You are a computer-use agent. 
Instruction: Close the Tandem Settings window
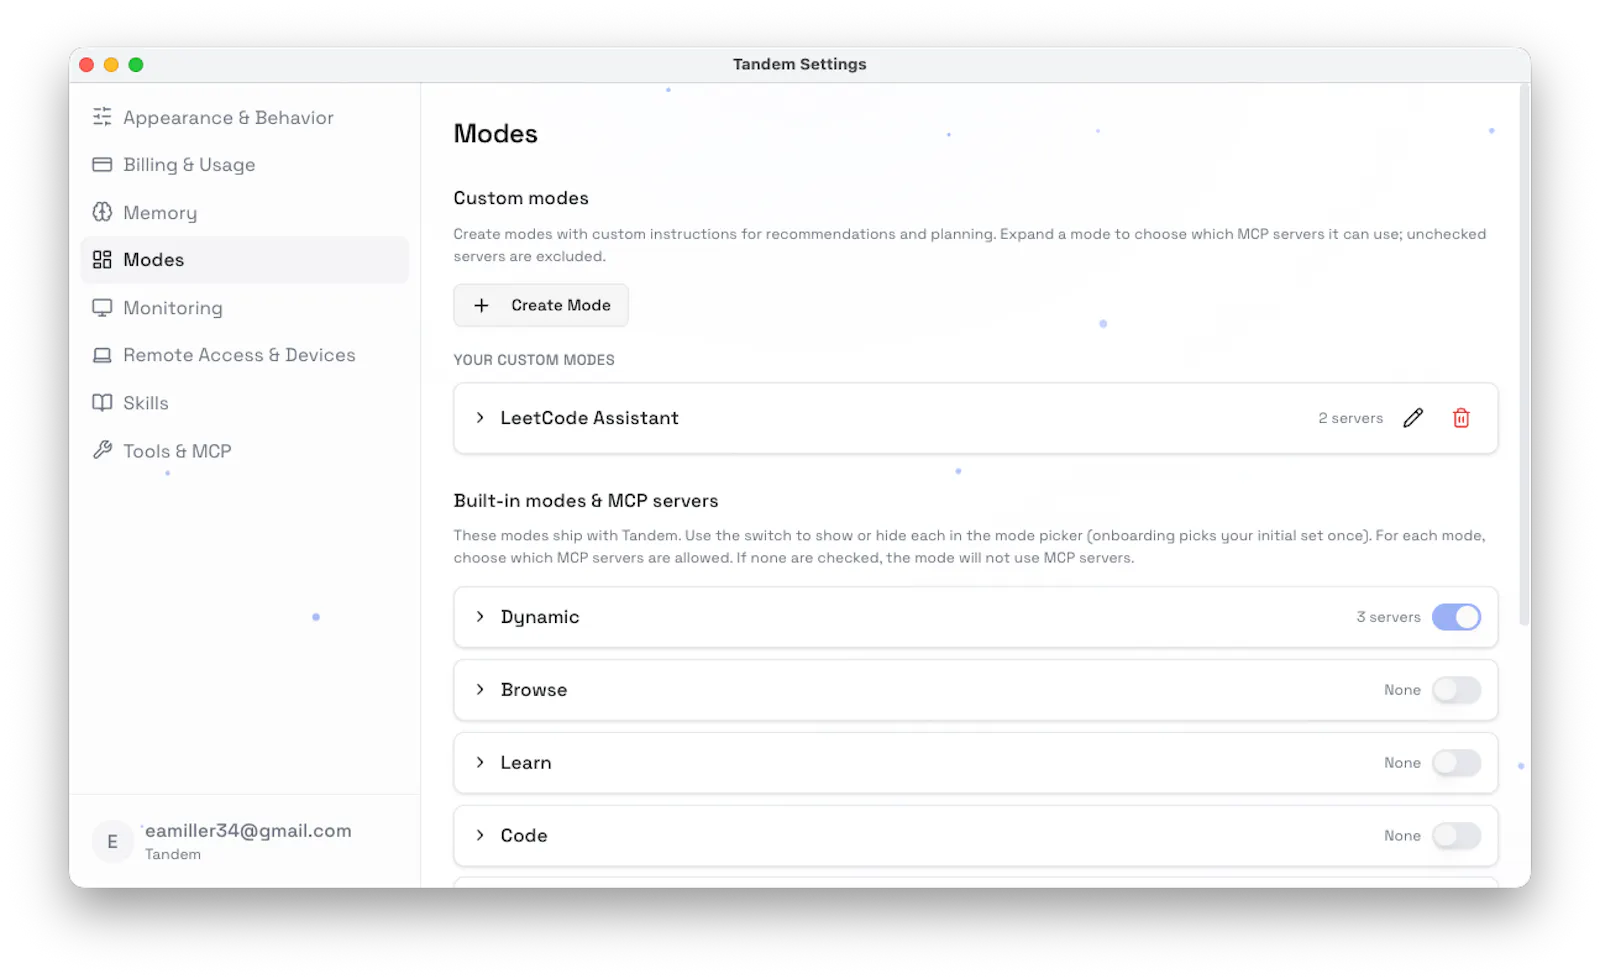(87, 65)
